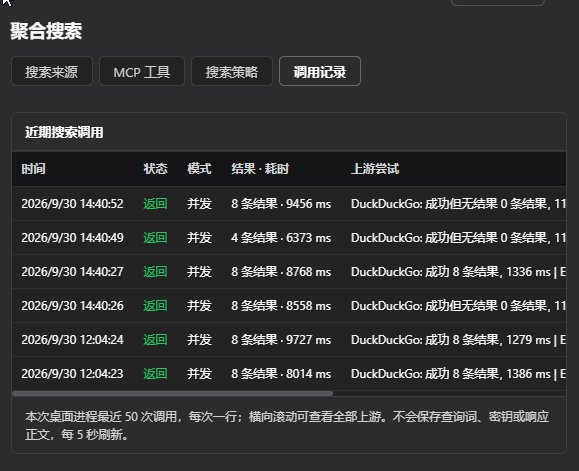579x471 pixels.
Task: Click the DuckDuckGo upstream cell in 14:40:49 row
Action: click(458, 238)
